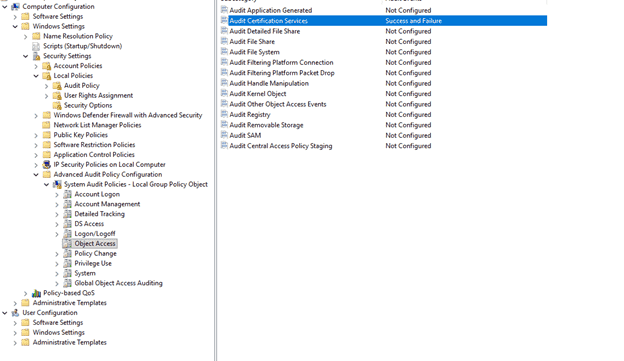Select Audit Filtering Platform Connection
The image size is (624, 361).
[x=281, y=62]
